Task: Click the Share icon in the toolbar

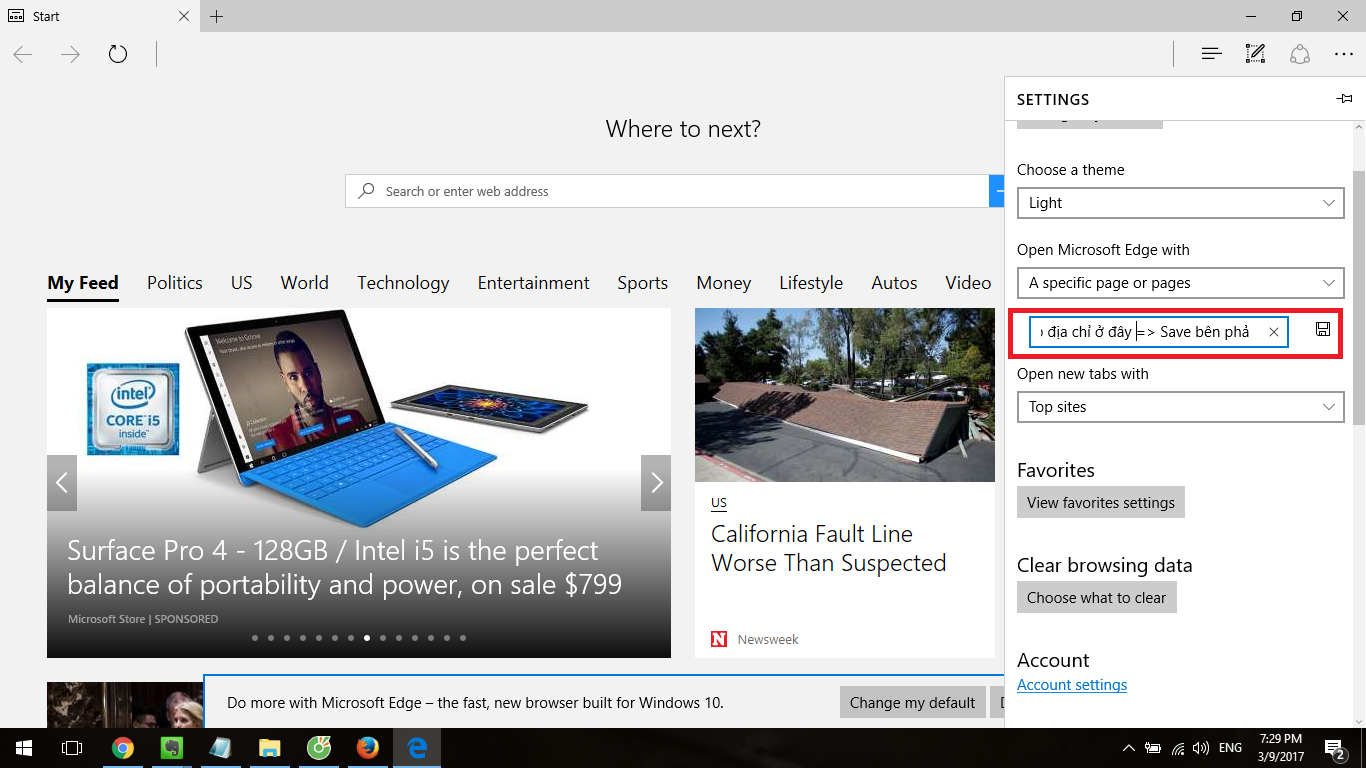Action: [1299, 54]
